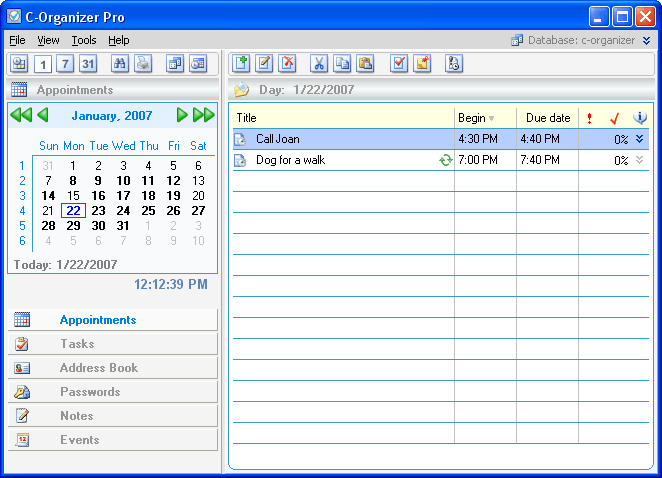Select January 15 in the calendar
The width and height of the screenshot is (662, 478).
pos(73,196)
